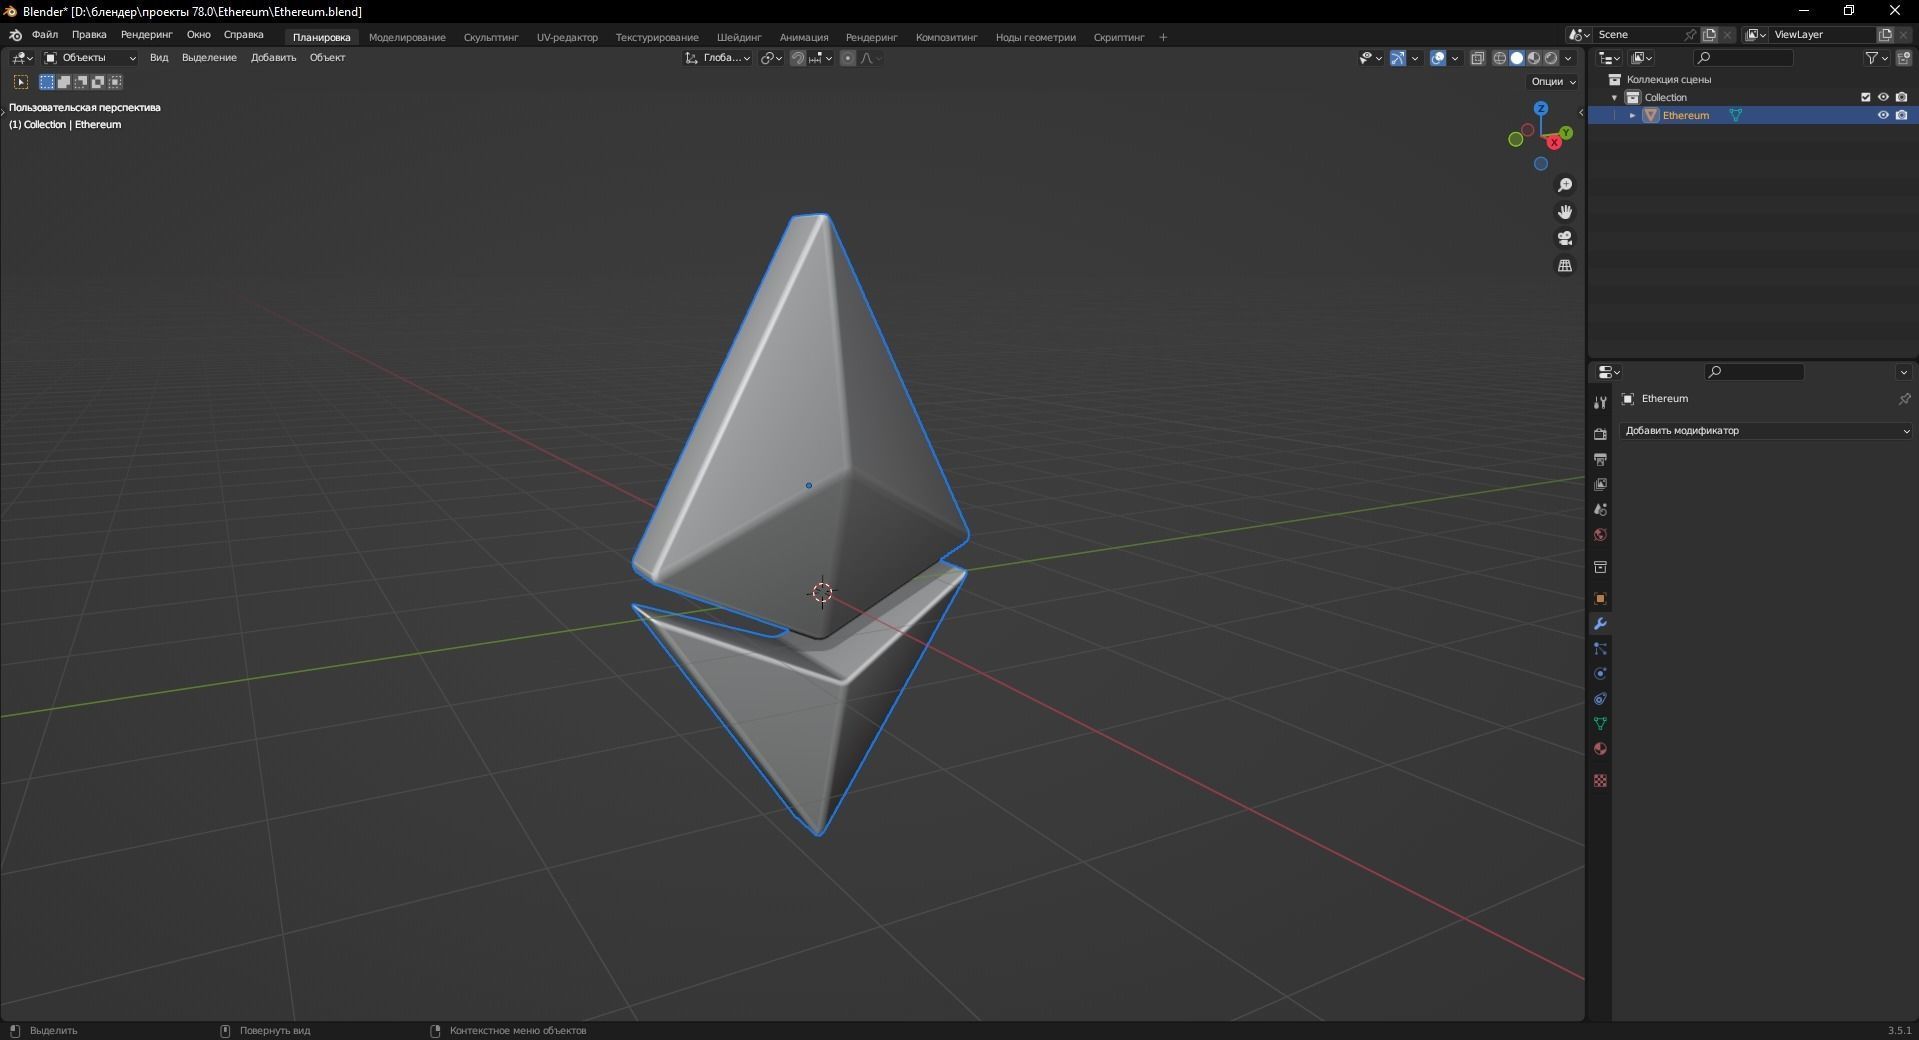Open the Object Data mesh properties tab

pos(1600,724)
